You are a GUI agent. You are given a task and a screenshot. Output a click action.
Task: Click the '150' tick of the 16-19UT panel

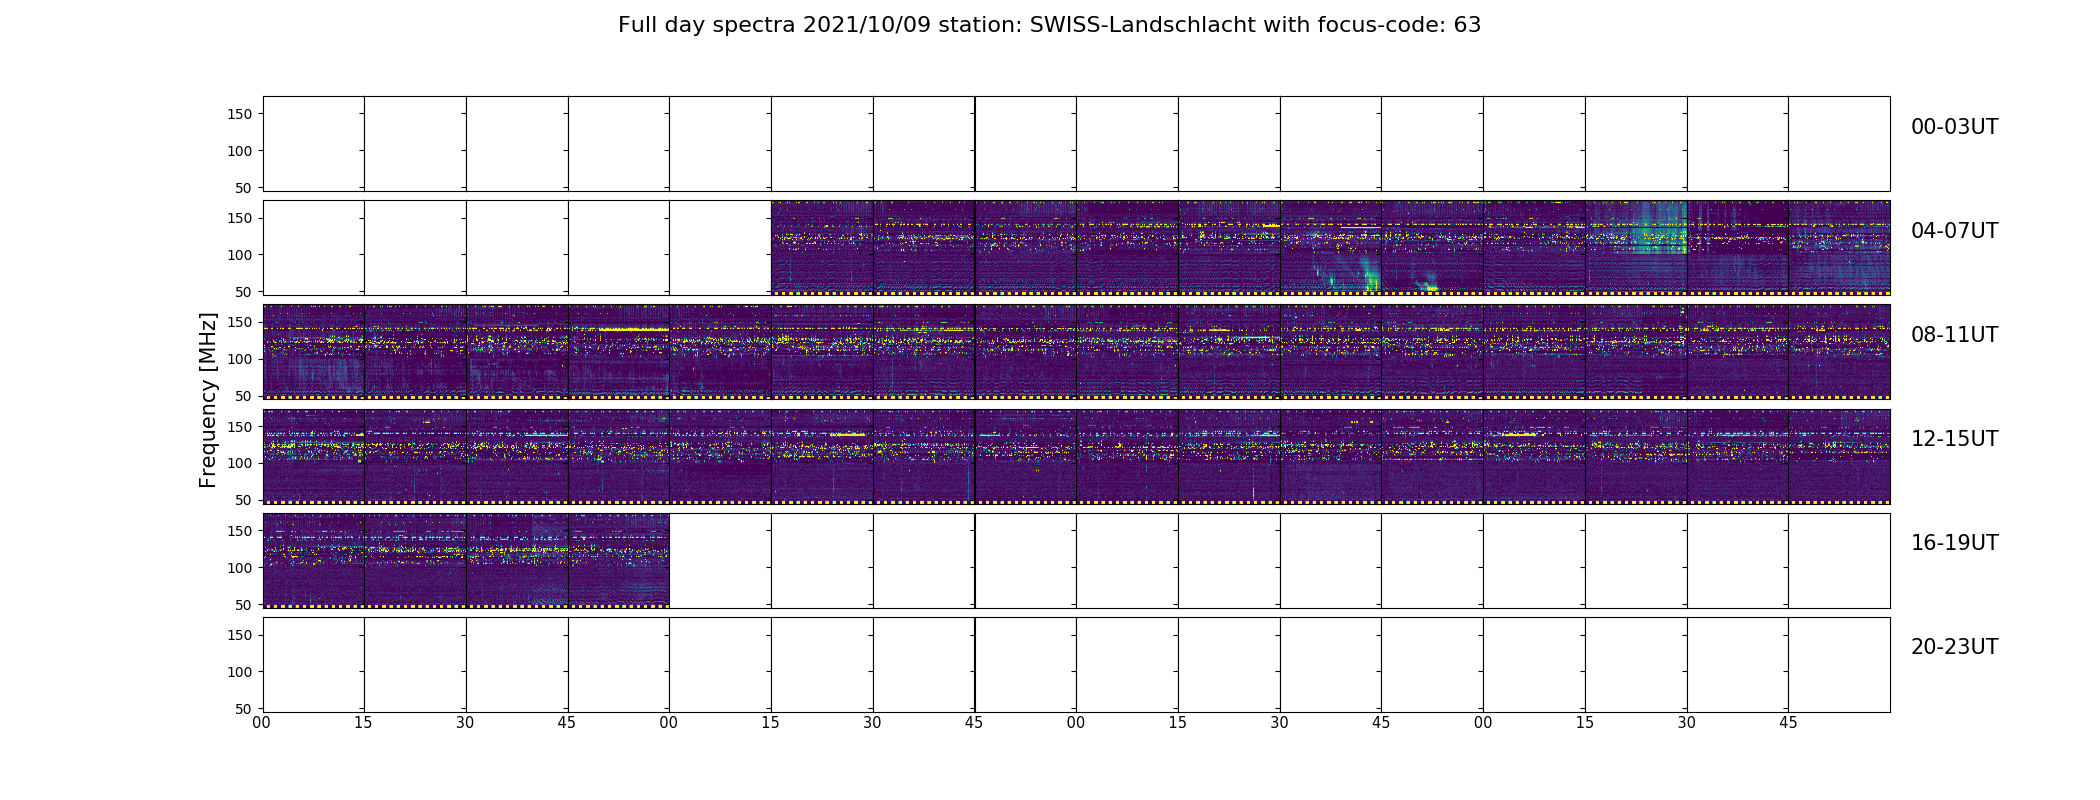pos(240,531)
